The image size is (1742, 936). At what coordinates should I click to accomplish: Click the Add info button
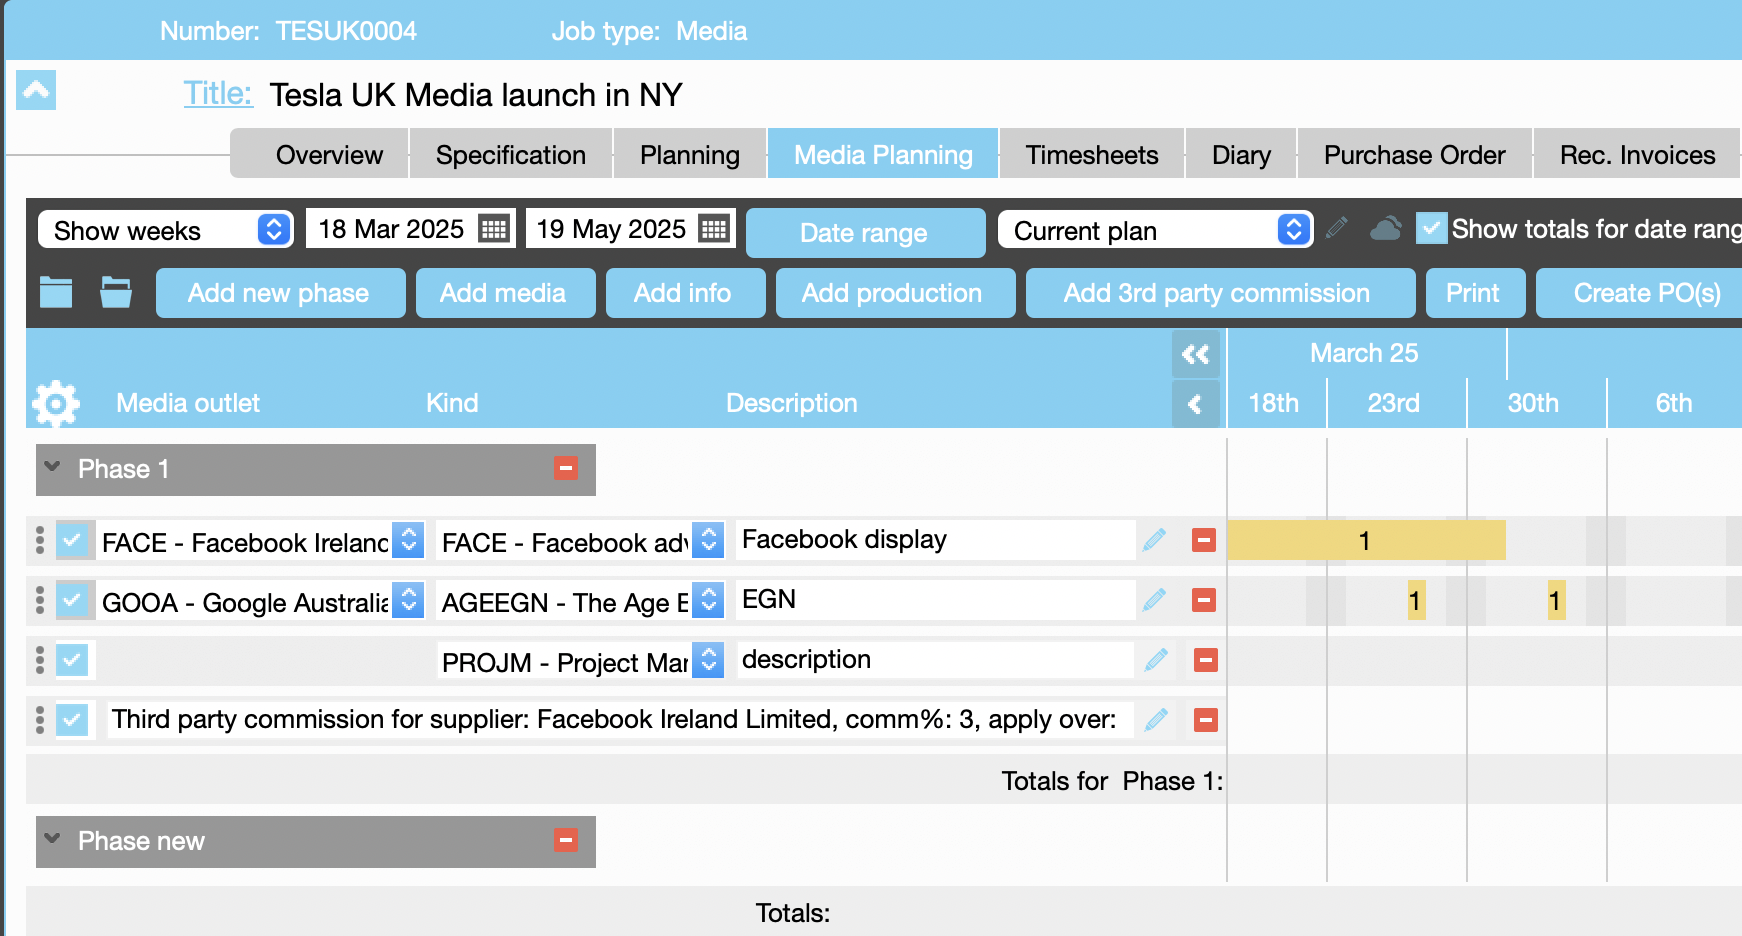[x=685, y=292]
